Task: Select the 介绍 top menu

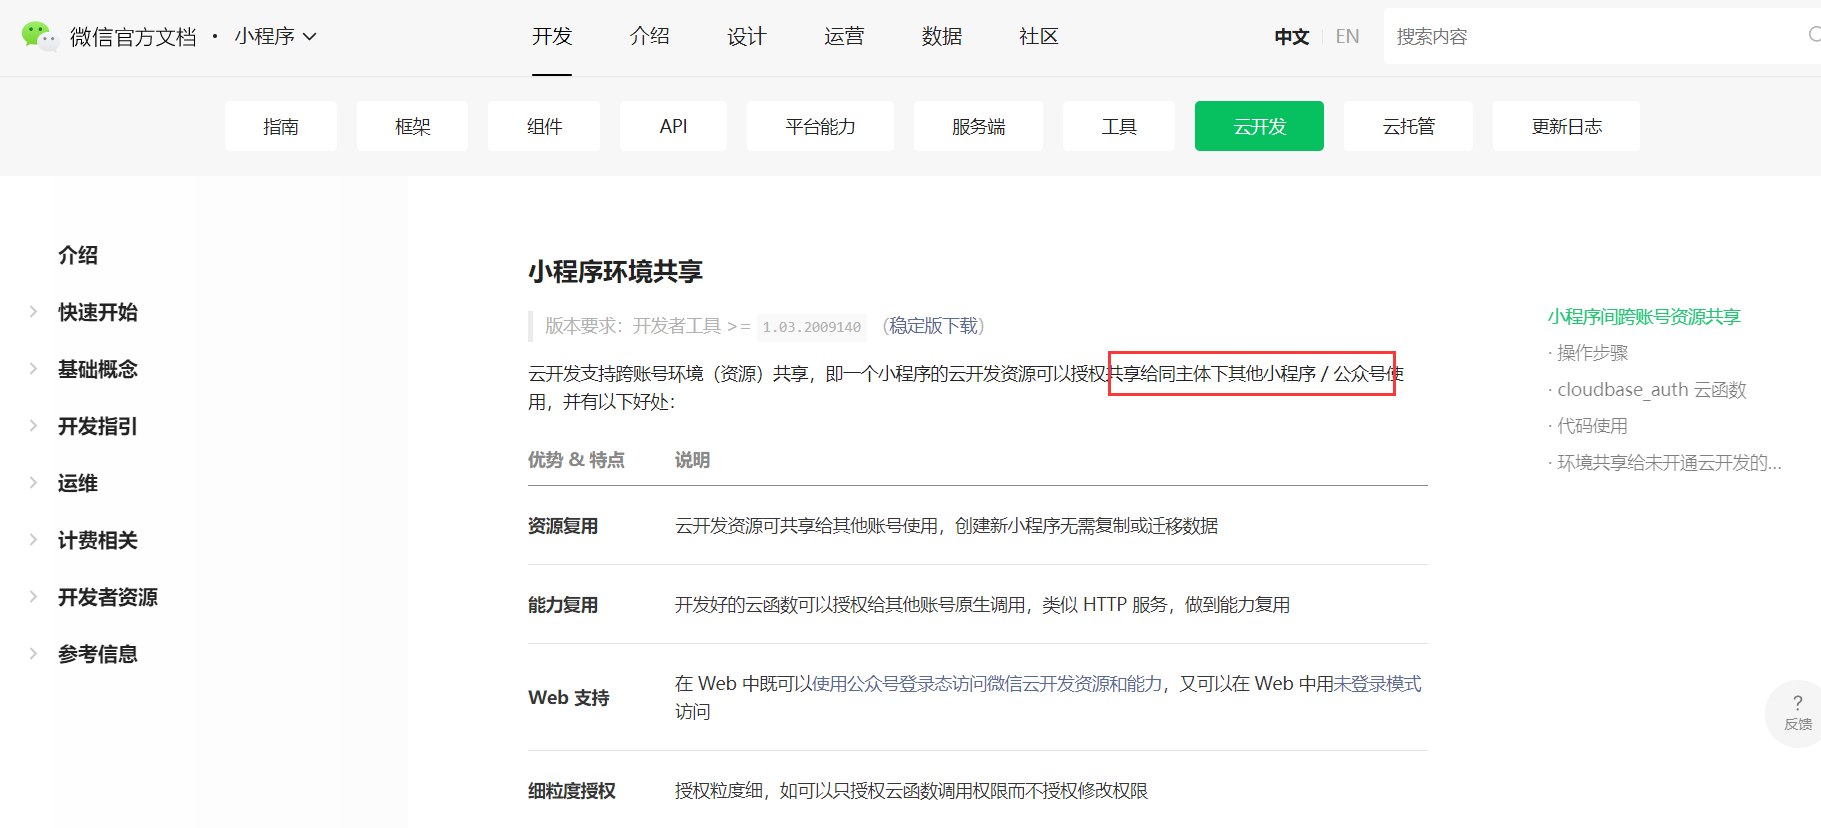Action: point(650,36)
